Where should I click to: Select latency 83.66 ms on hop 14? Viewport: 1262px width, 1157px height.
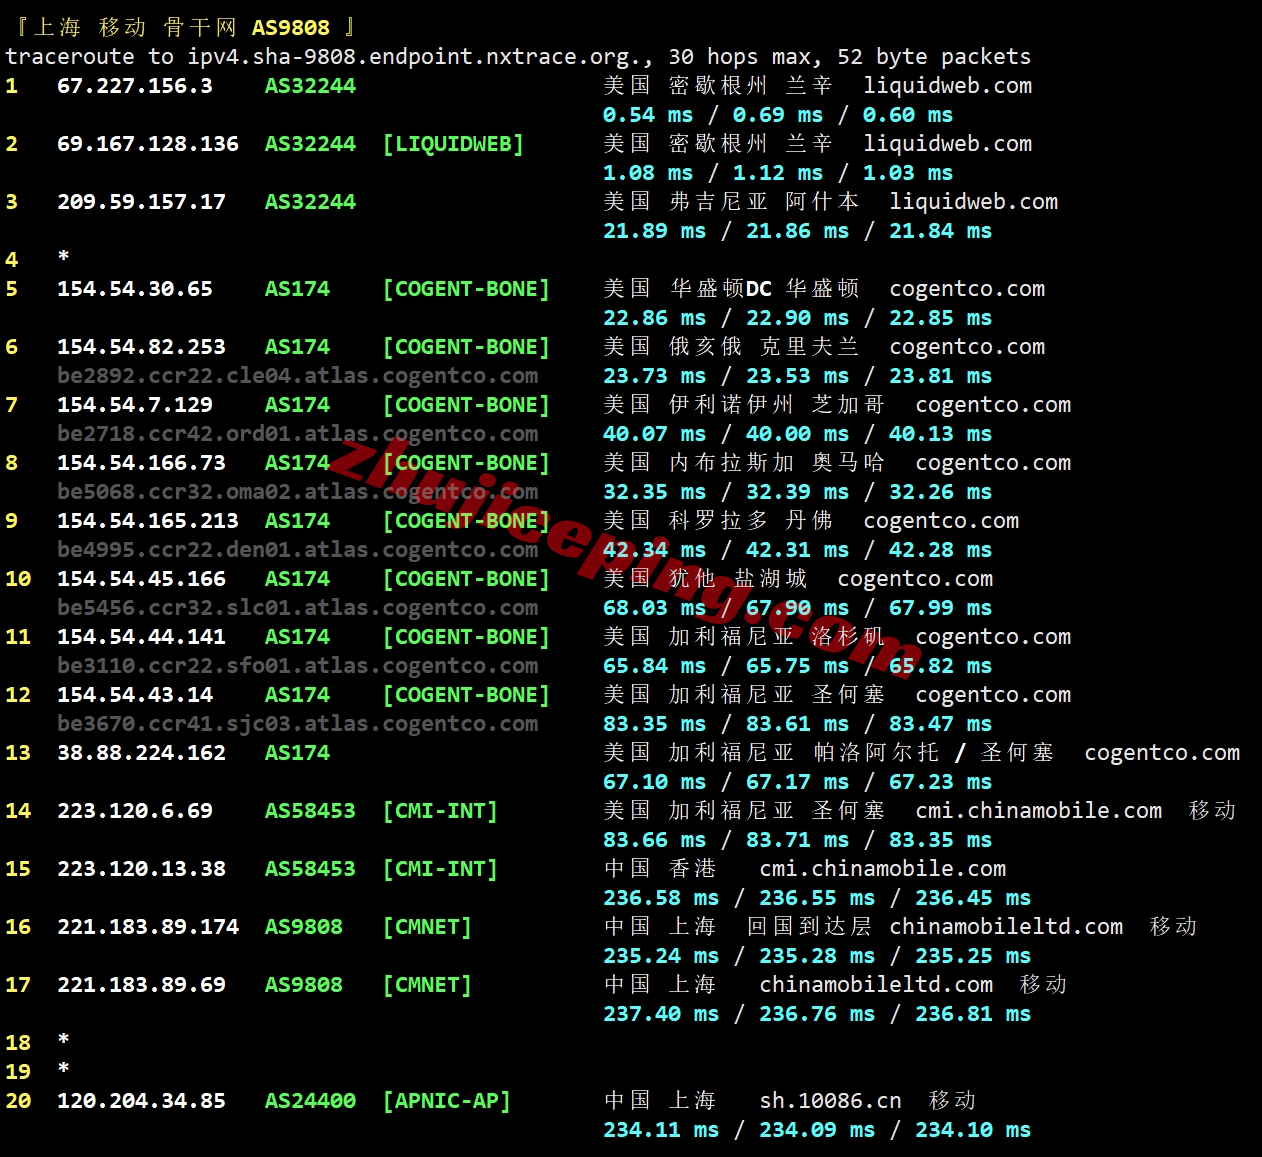click(654, 840)
